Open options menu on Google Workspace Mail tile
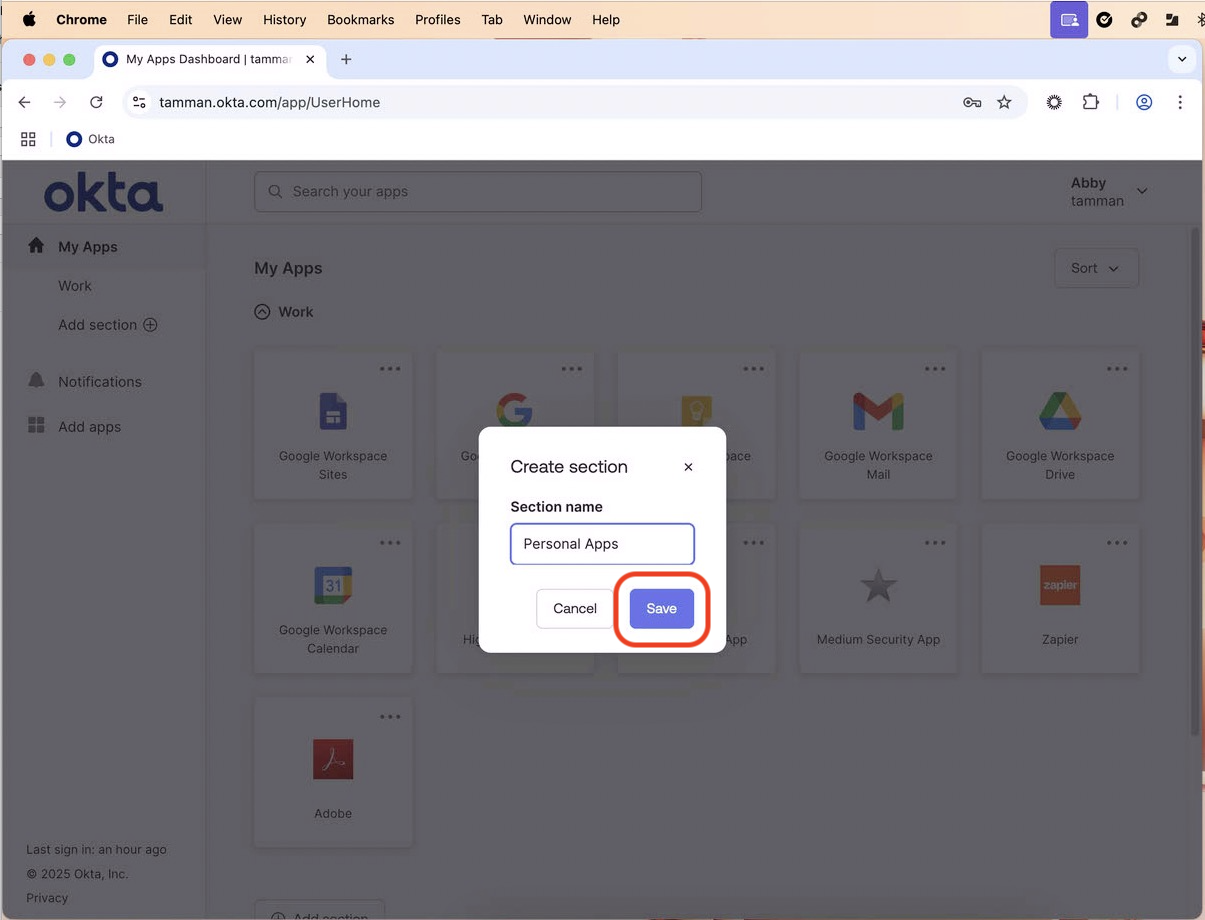Screen dimensions: 1205x920 coord(935,369)
